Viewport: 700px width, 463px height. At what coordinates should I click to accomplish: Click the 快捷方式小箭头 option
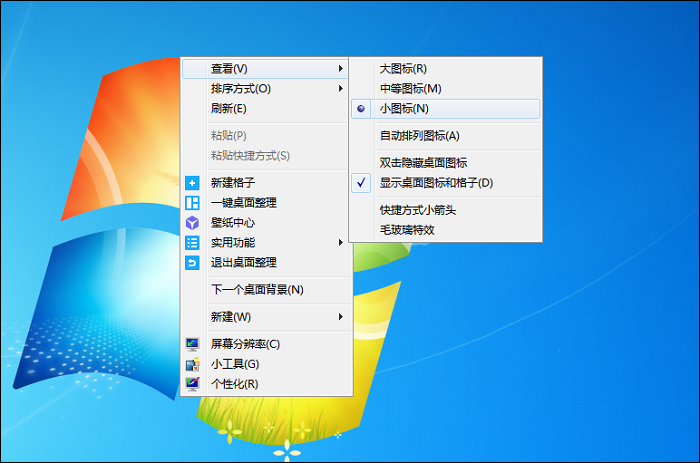coord(417,210)
